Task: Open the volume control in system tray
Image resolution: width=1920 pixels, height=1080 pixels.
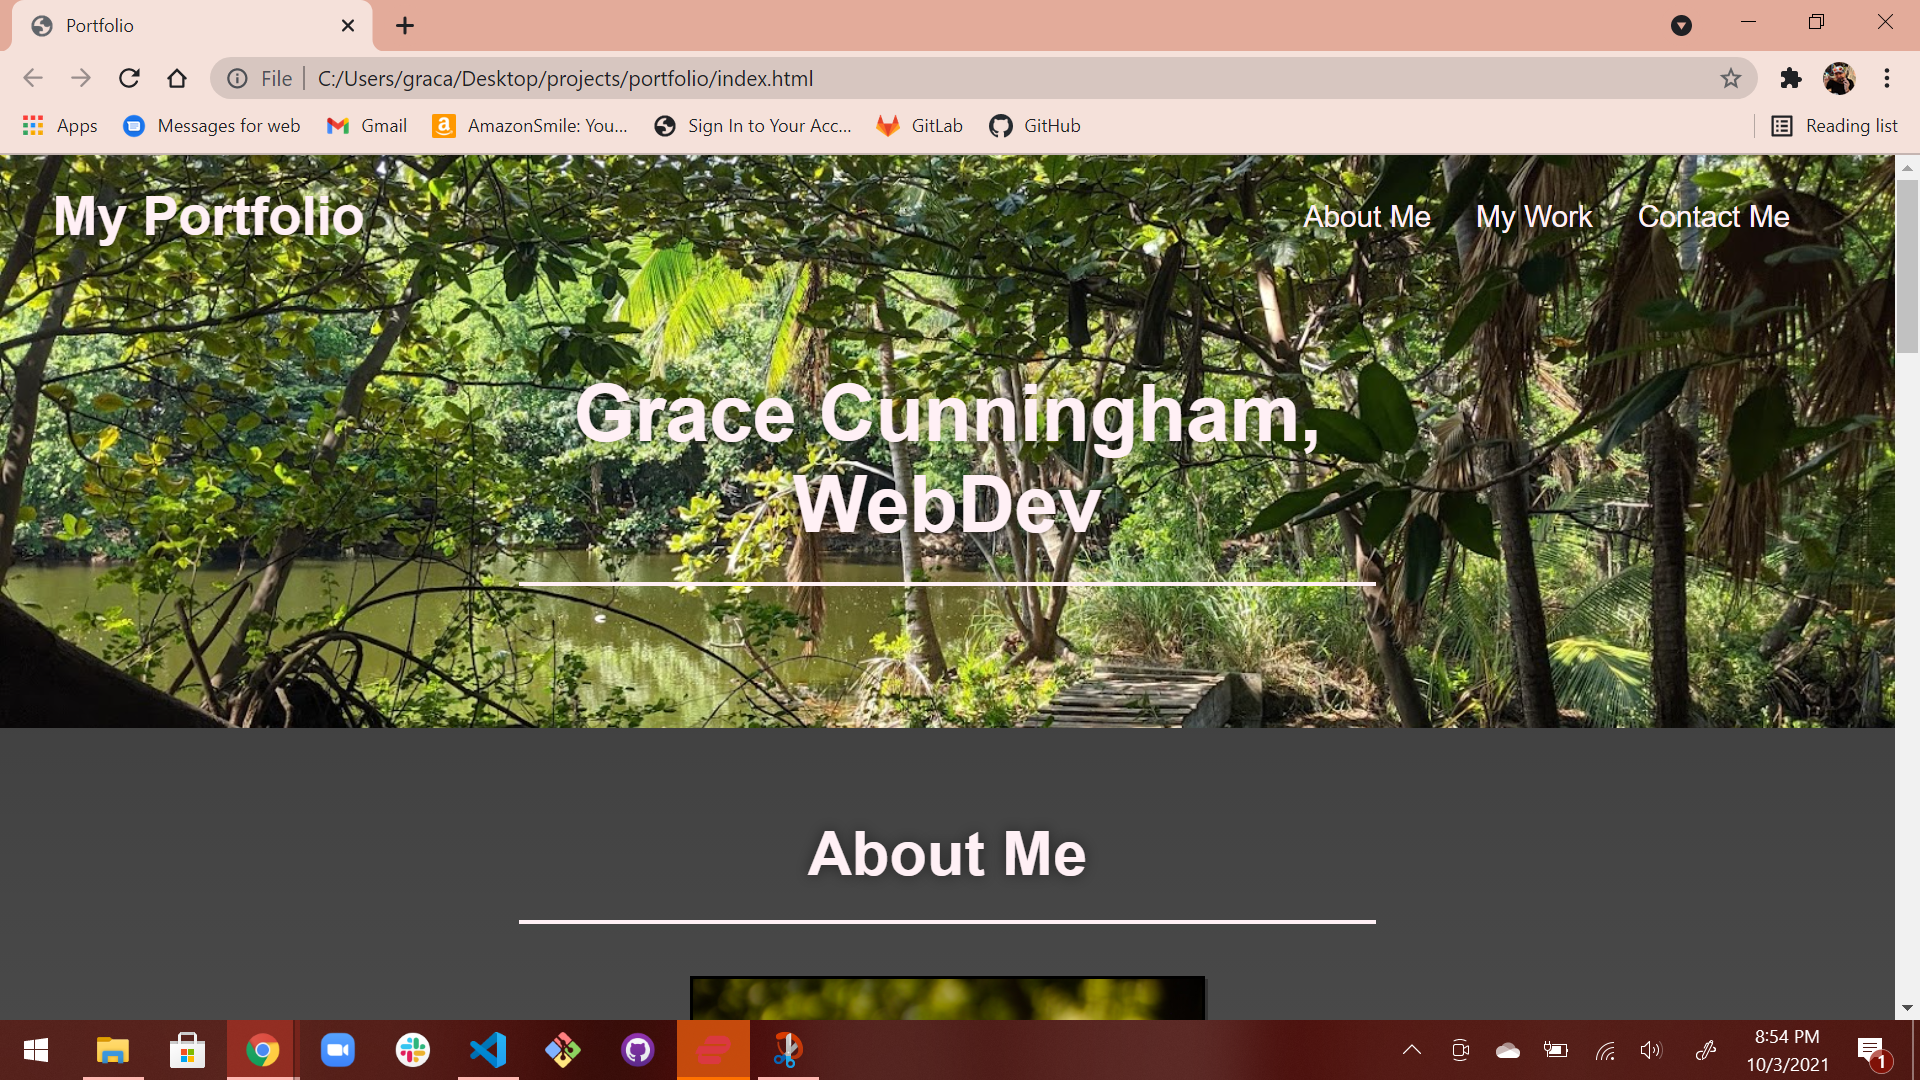Action: pos(1651,1050)
